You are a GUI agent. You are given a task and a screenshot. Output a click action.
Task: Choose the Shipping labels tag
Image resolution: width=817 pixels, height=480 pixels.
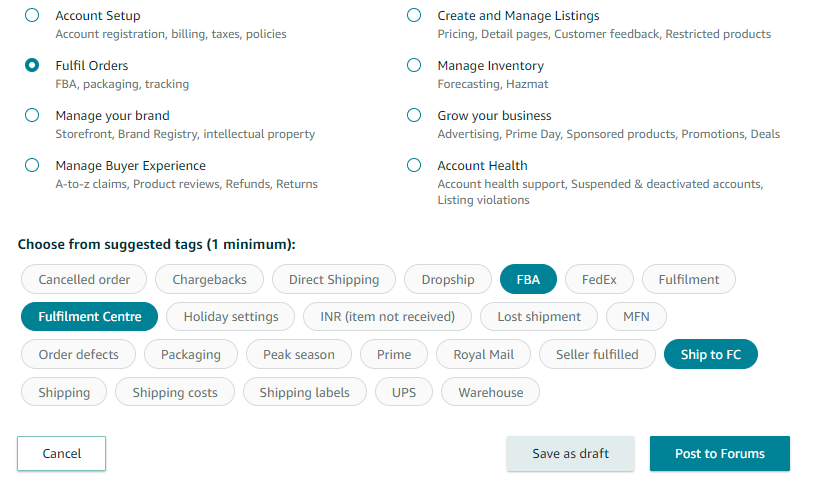[x=304, y=392]
